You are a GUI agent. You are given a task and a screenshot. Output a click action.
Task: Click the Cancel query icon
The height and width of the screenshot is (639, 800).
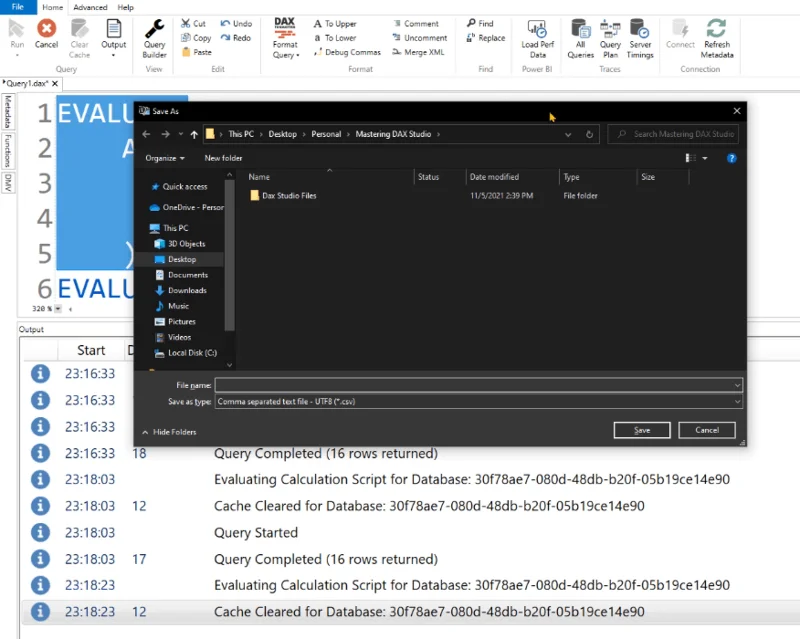pos(46,28)
